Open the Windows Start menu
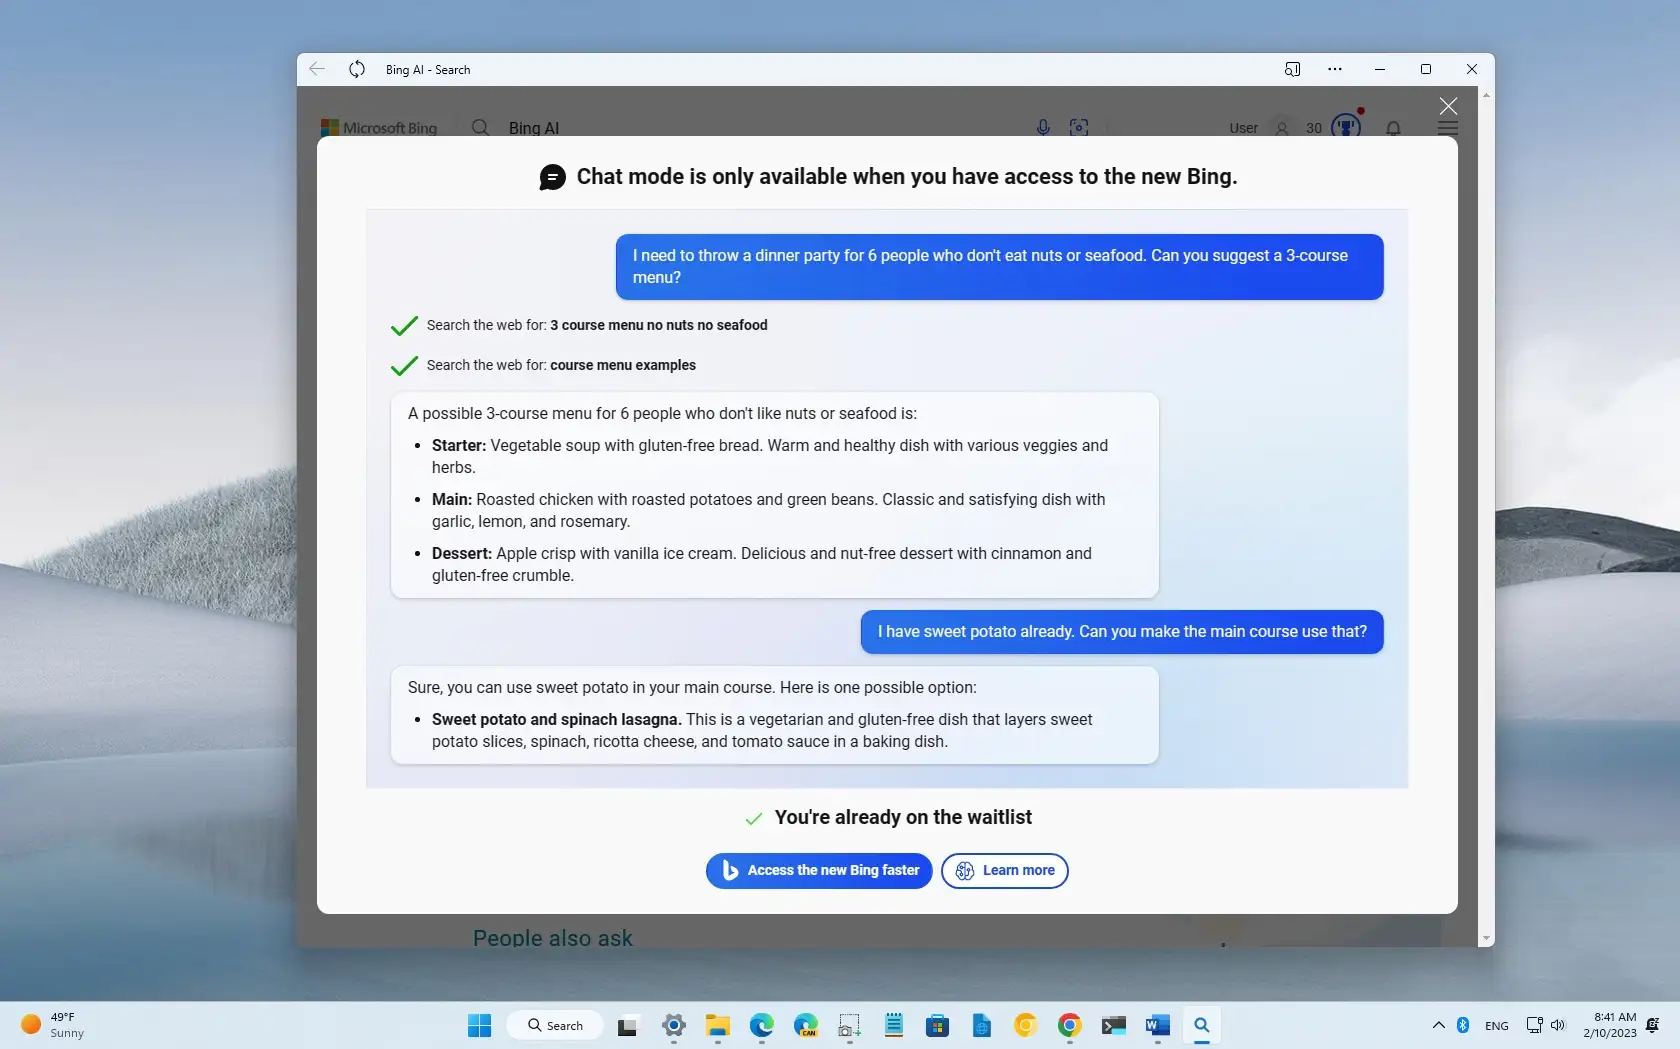1680x1049 pixels. coord(480,1025)
